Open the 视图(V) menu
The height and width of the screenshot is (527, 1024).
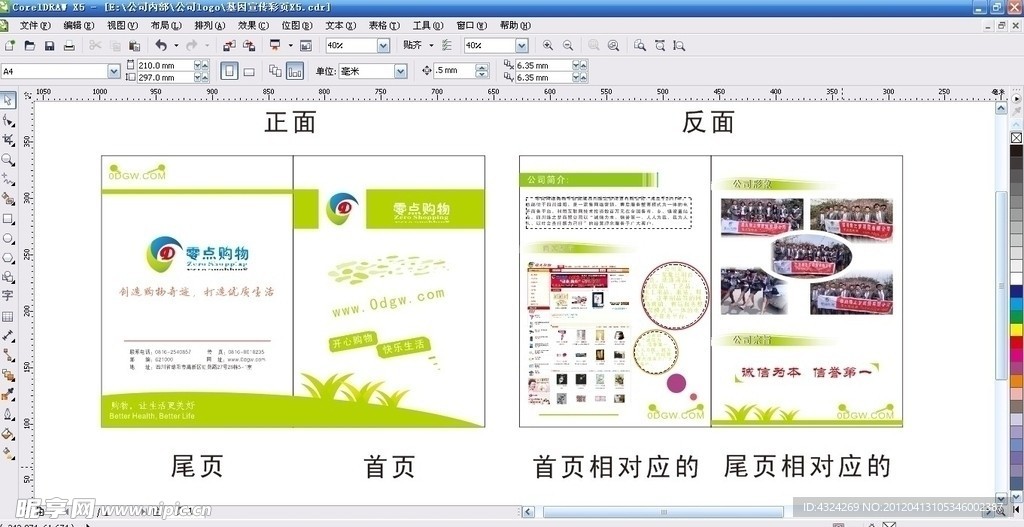[x=122, y=25]
